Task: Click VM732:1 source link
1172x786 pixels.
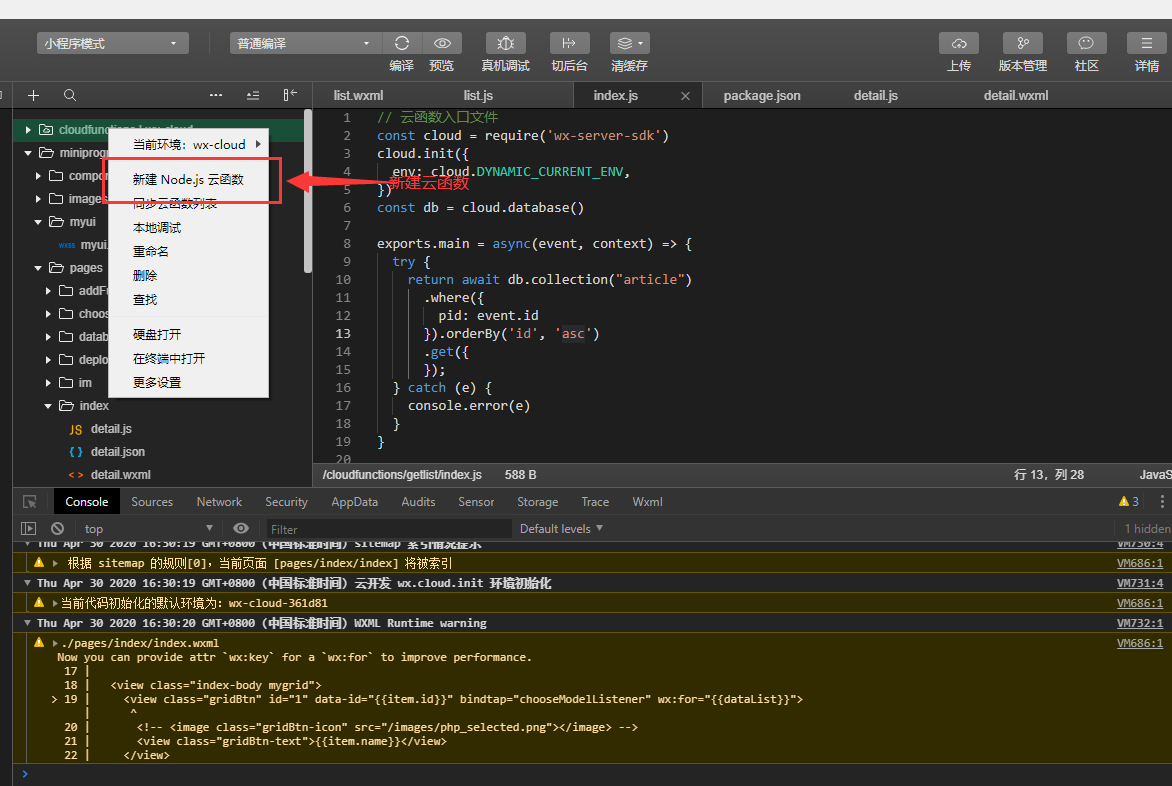Action: tap(1140, 622)
